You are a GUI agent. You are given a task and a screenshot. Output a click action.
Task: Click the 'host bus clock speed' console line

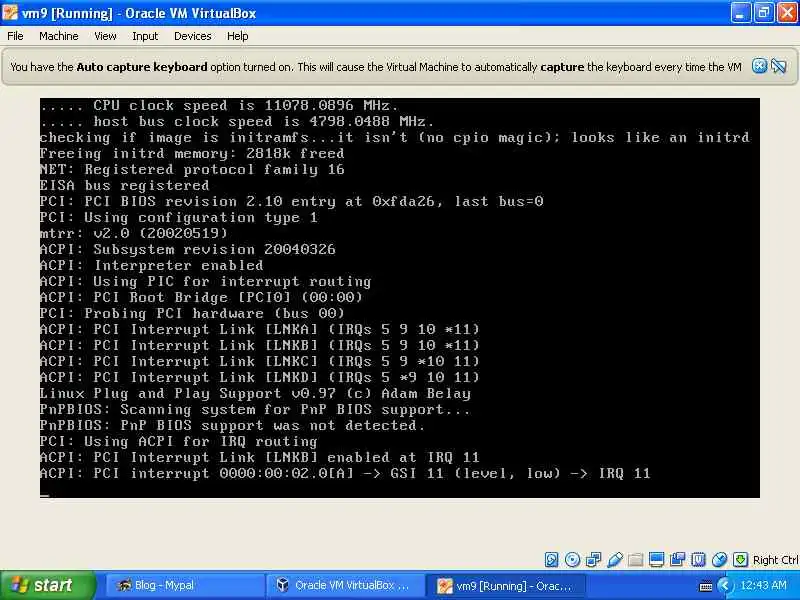(237, 121)
